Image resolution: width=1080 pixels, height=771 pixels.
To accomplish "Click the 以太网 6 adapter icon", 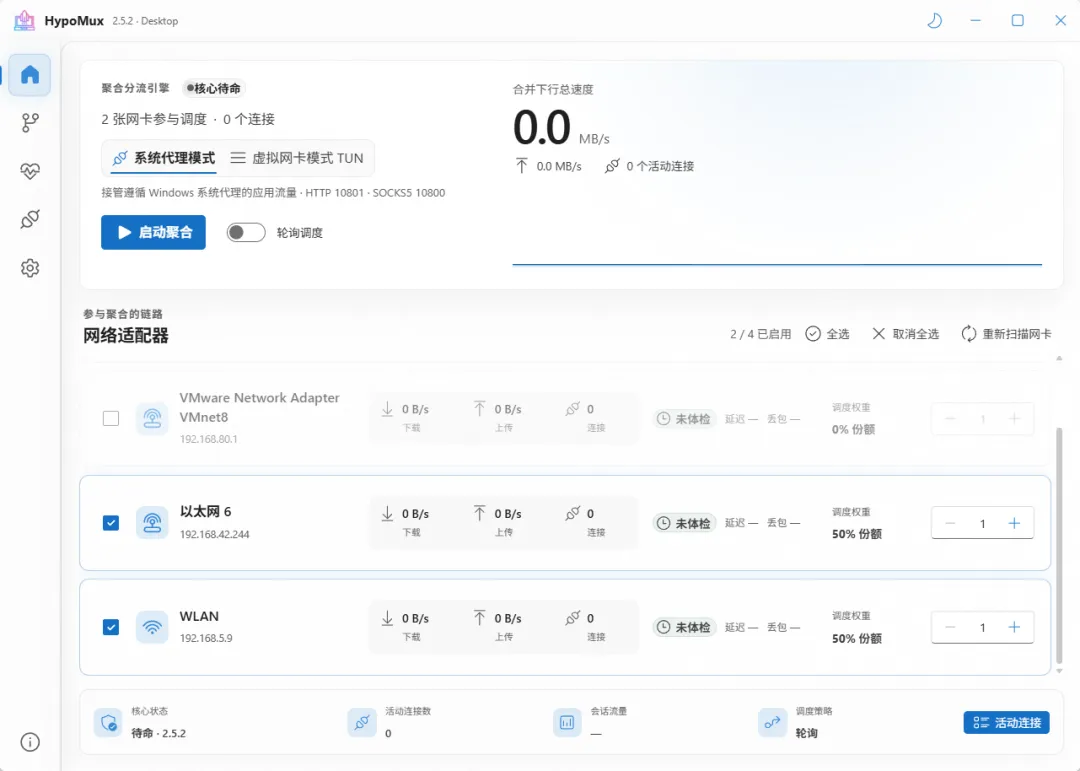I will (152, 523).
